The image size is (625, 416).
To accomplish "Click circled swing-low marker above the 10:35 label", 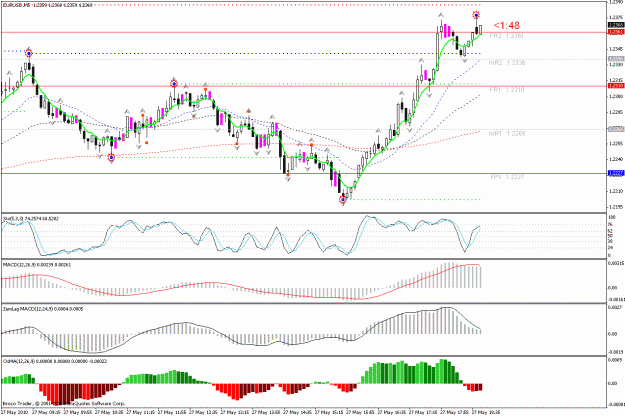I will (112, 158).
